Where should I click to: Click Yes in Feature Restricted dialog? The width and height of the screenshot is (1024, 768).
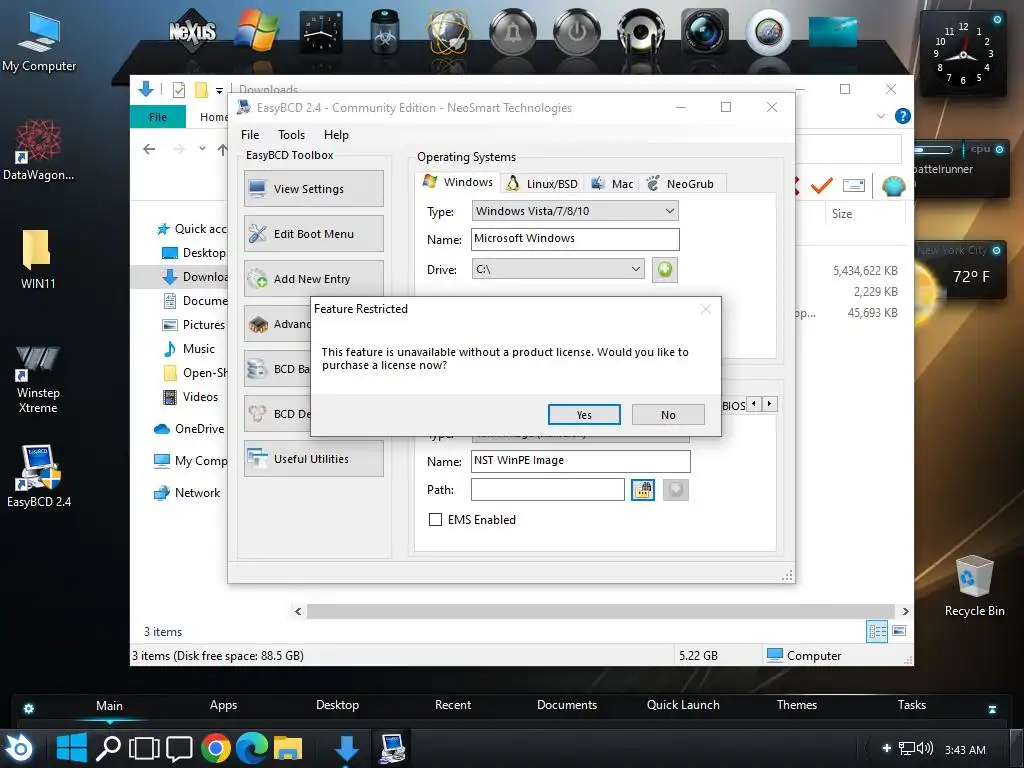(x=584, y=415)
